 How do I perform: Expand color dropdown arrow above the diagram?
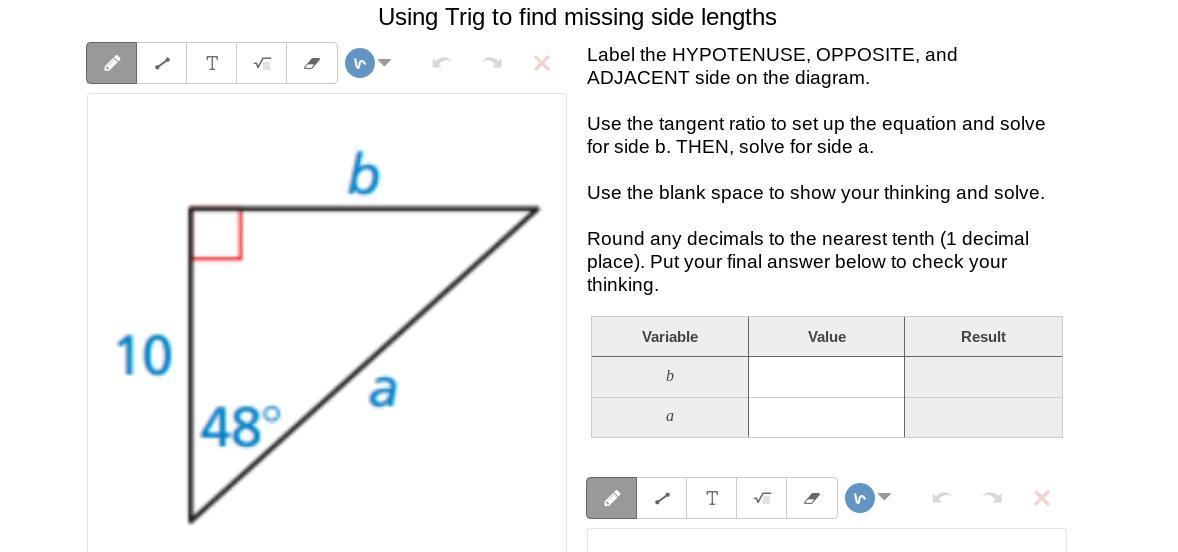tap(385, 63)
